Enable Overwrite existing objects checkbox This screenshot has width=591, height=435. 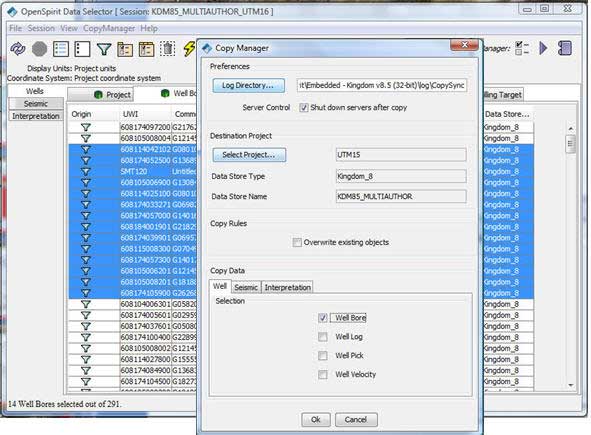coord(297,242)
